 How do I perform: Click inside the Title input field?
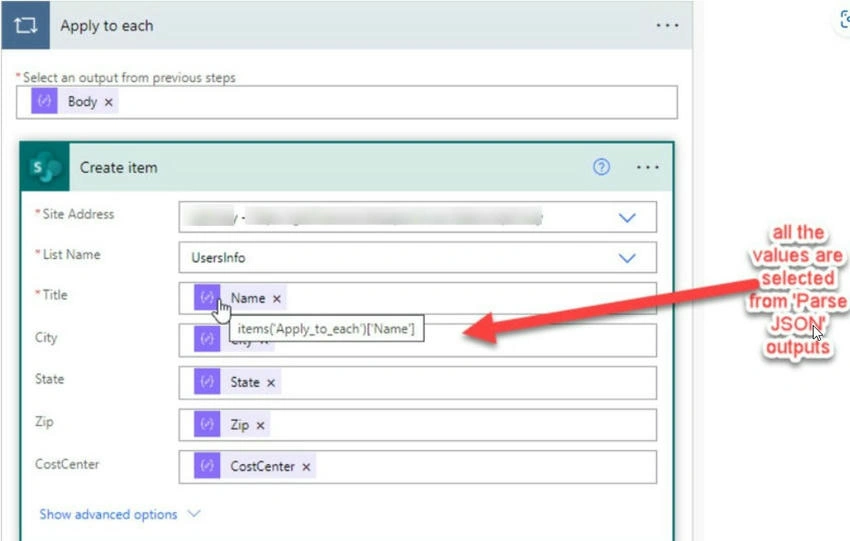417,298
